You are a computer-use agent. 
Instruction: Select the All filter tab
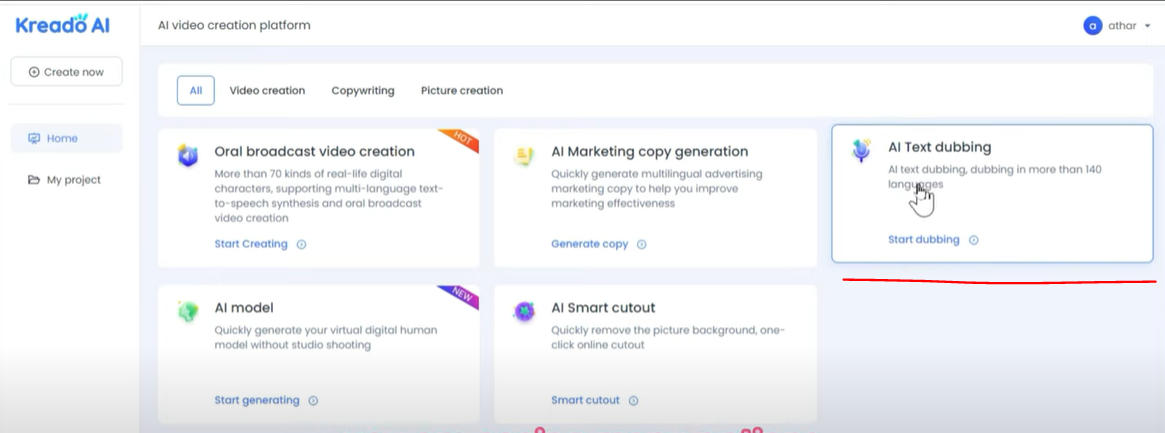pos(196,91)
